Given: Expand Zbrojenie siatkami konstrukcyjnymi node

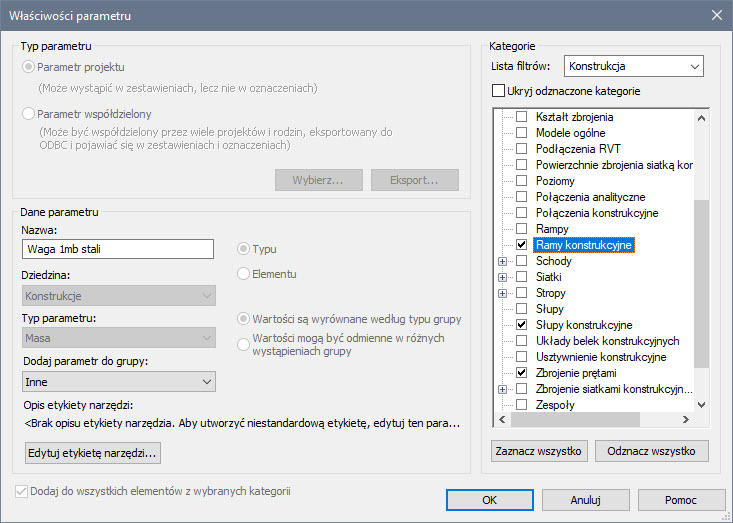Looking at the screenshot, I should point(502,389).
